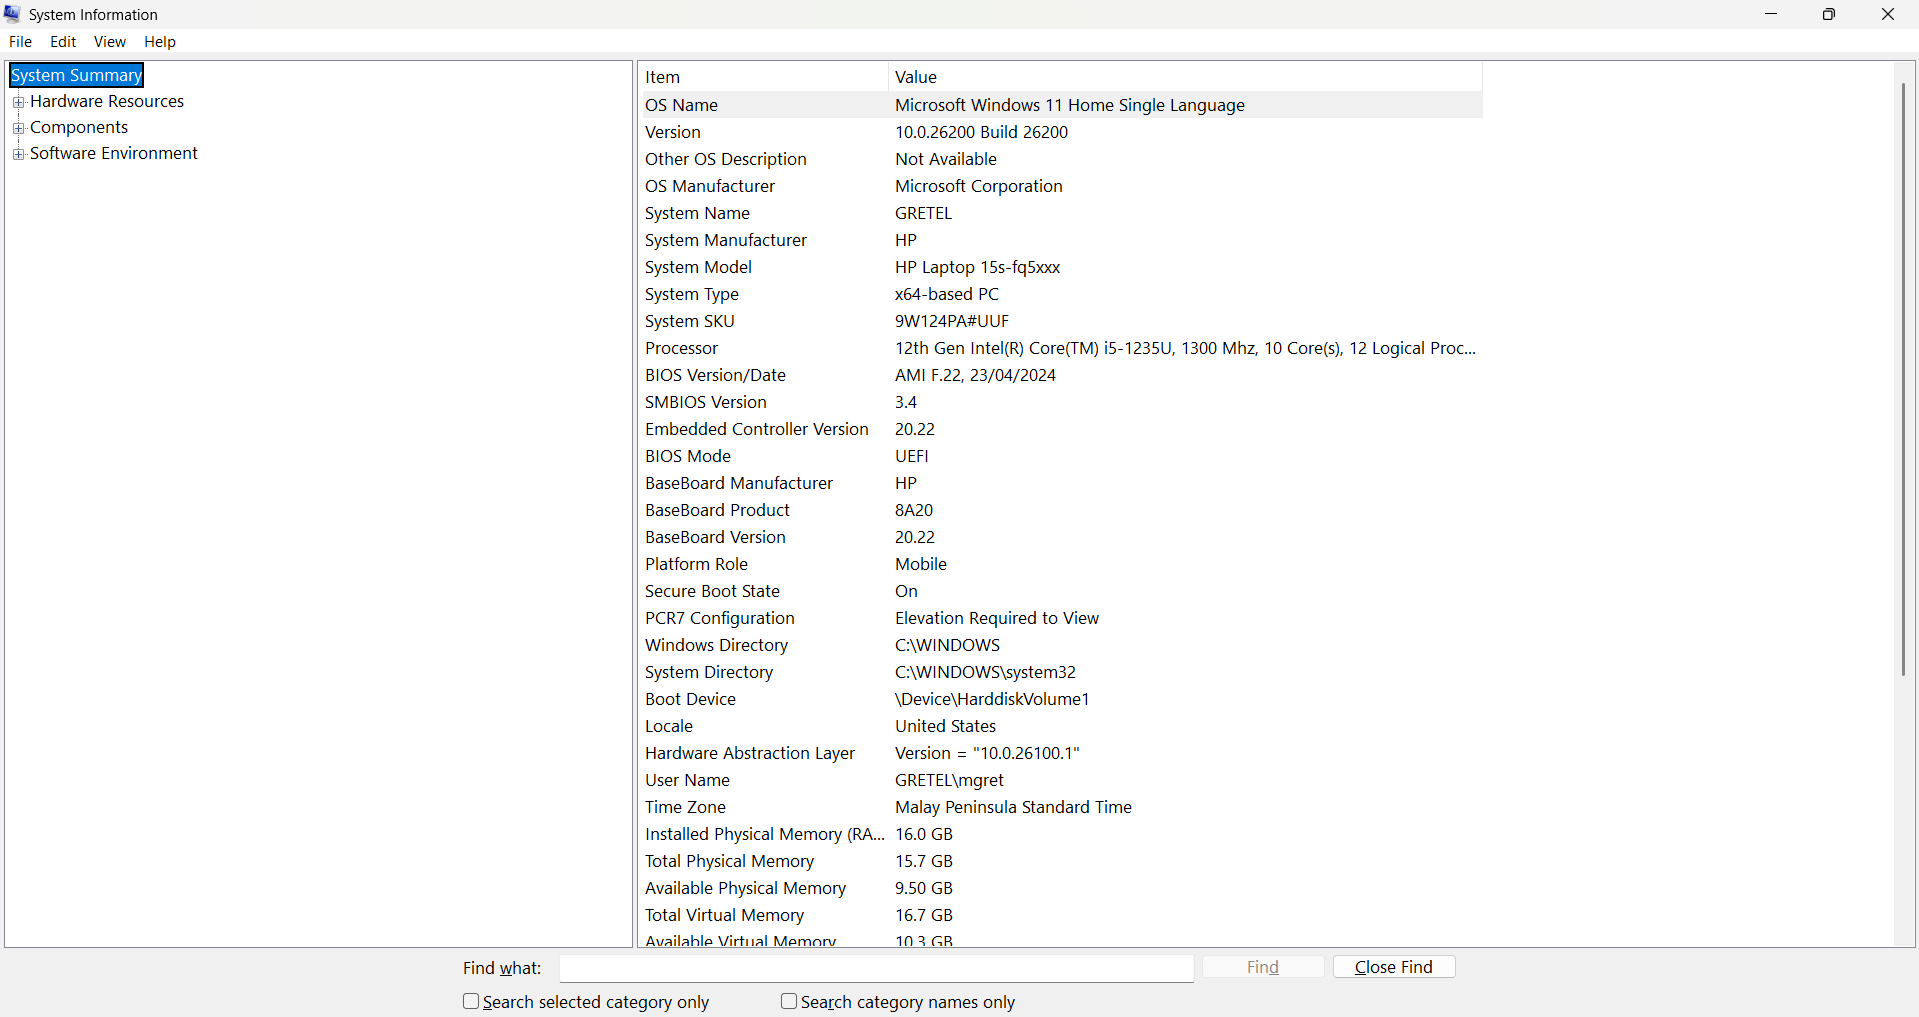Minimize the System Information window
This screenshot has width=1919, height=1017.
[x=1771, y=14]
